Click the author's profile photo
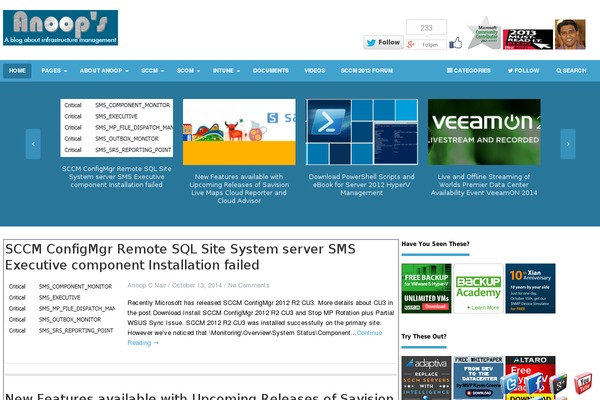This screenshot has width=600, height=400. pyautogui.click(x=570, y=34)
